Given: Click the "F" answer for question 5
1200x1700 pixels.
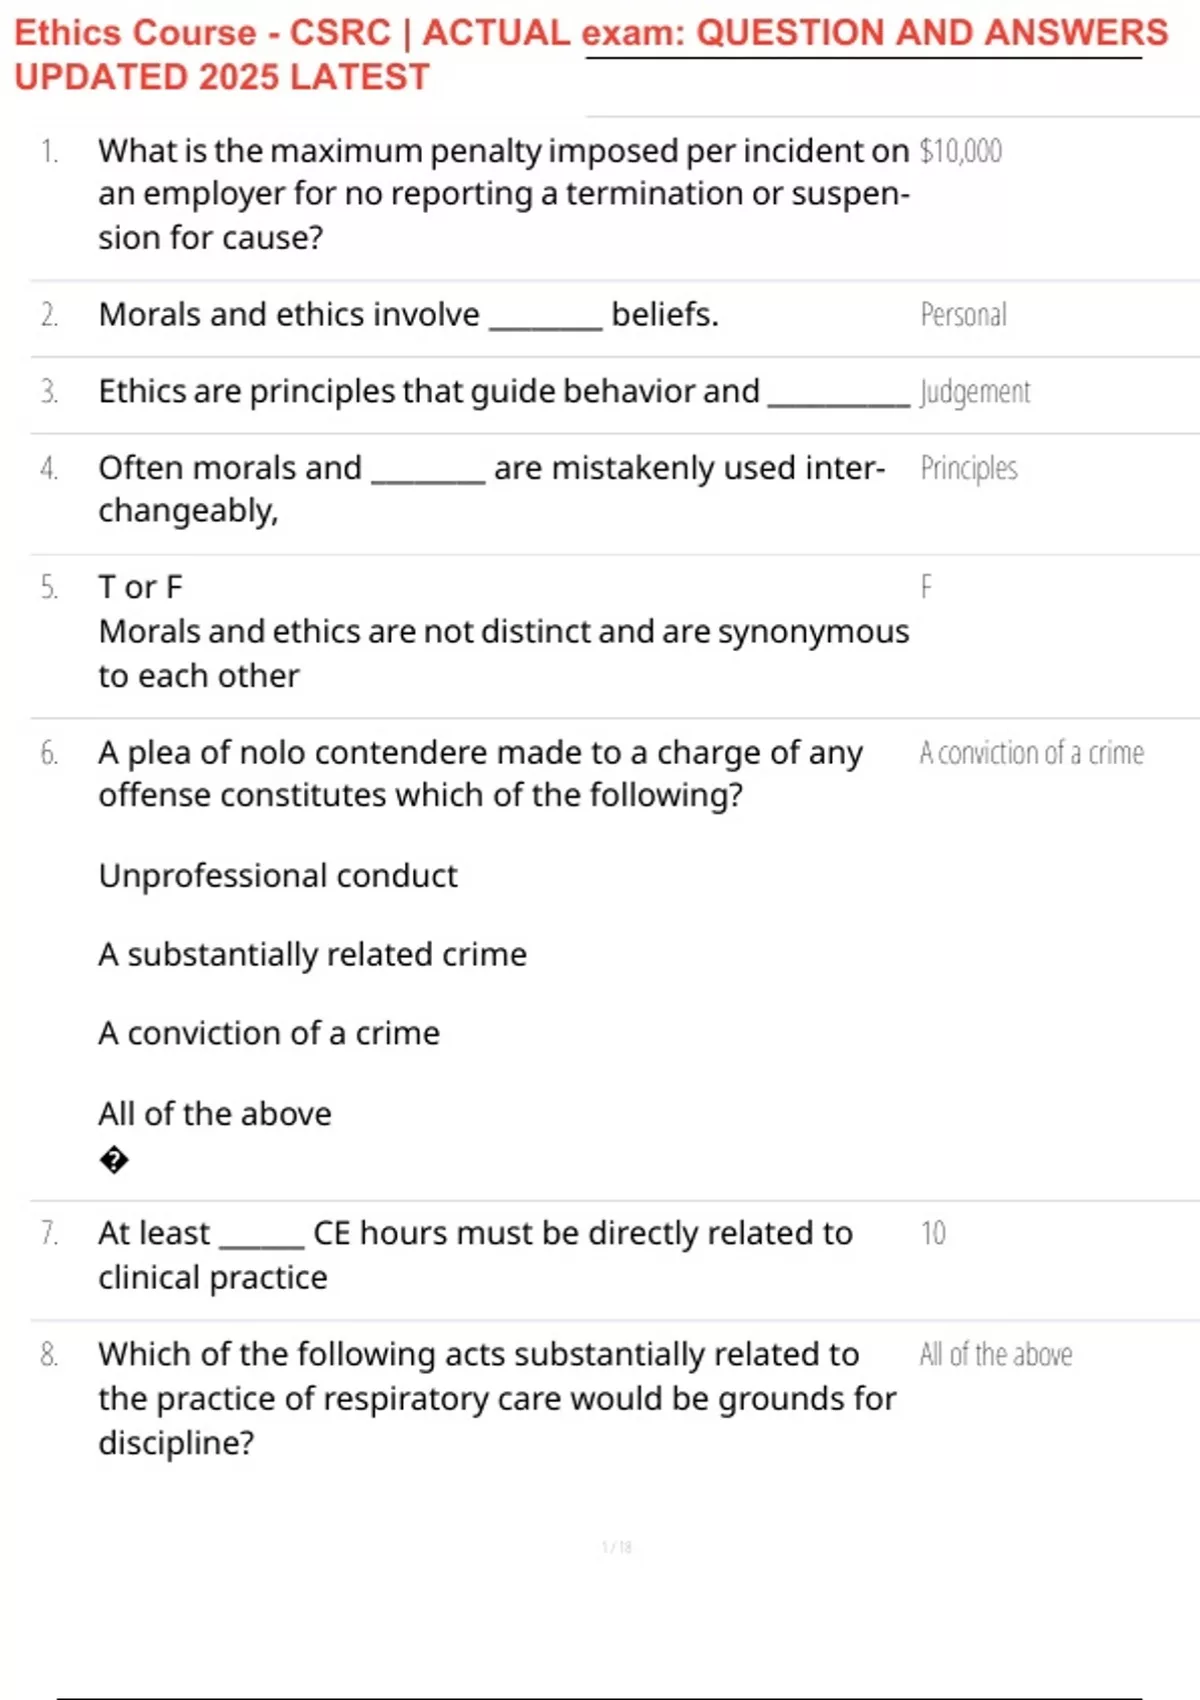Looking at the screenshot, I should [x=926, y=587].
